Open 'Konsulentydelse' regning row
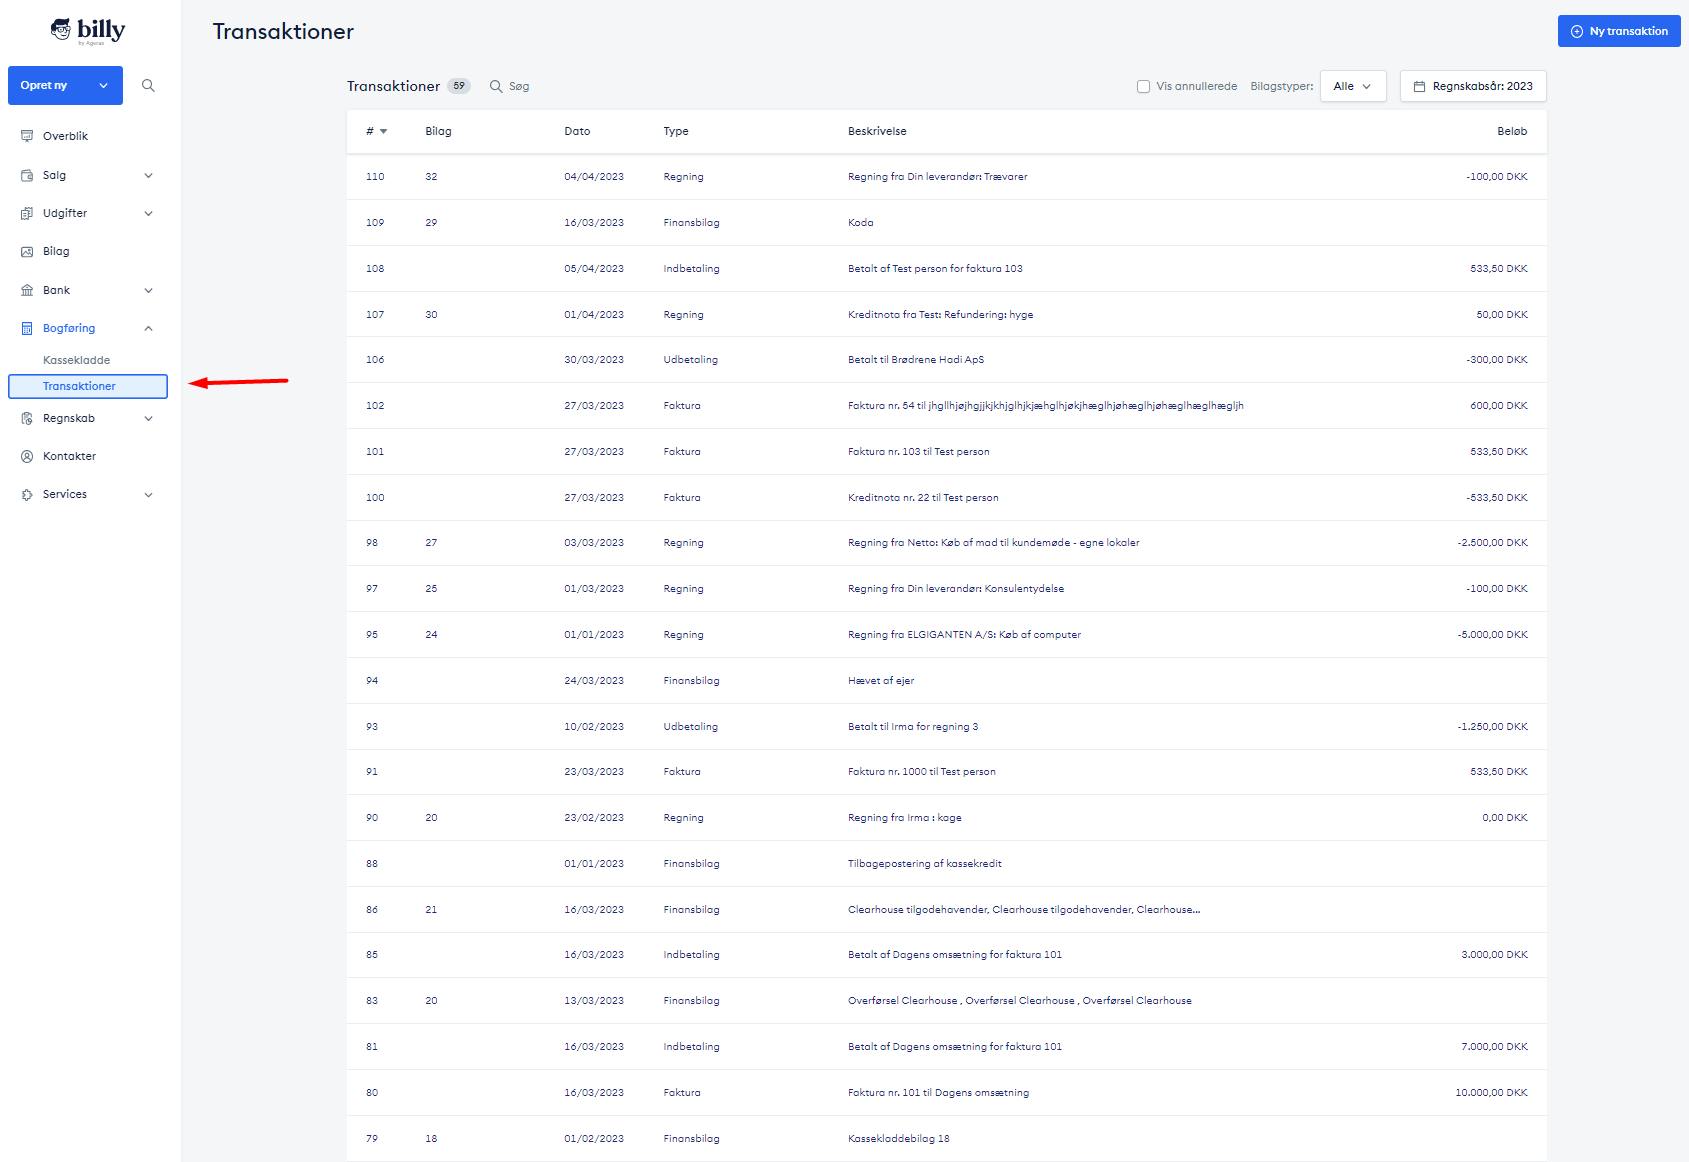The image size is (1689, 1162). point(946,589)
